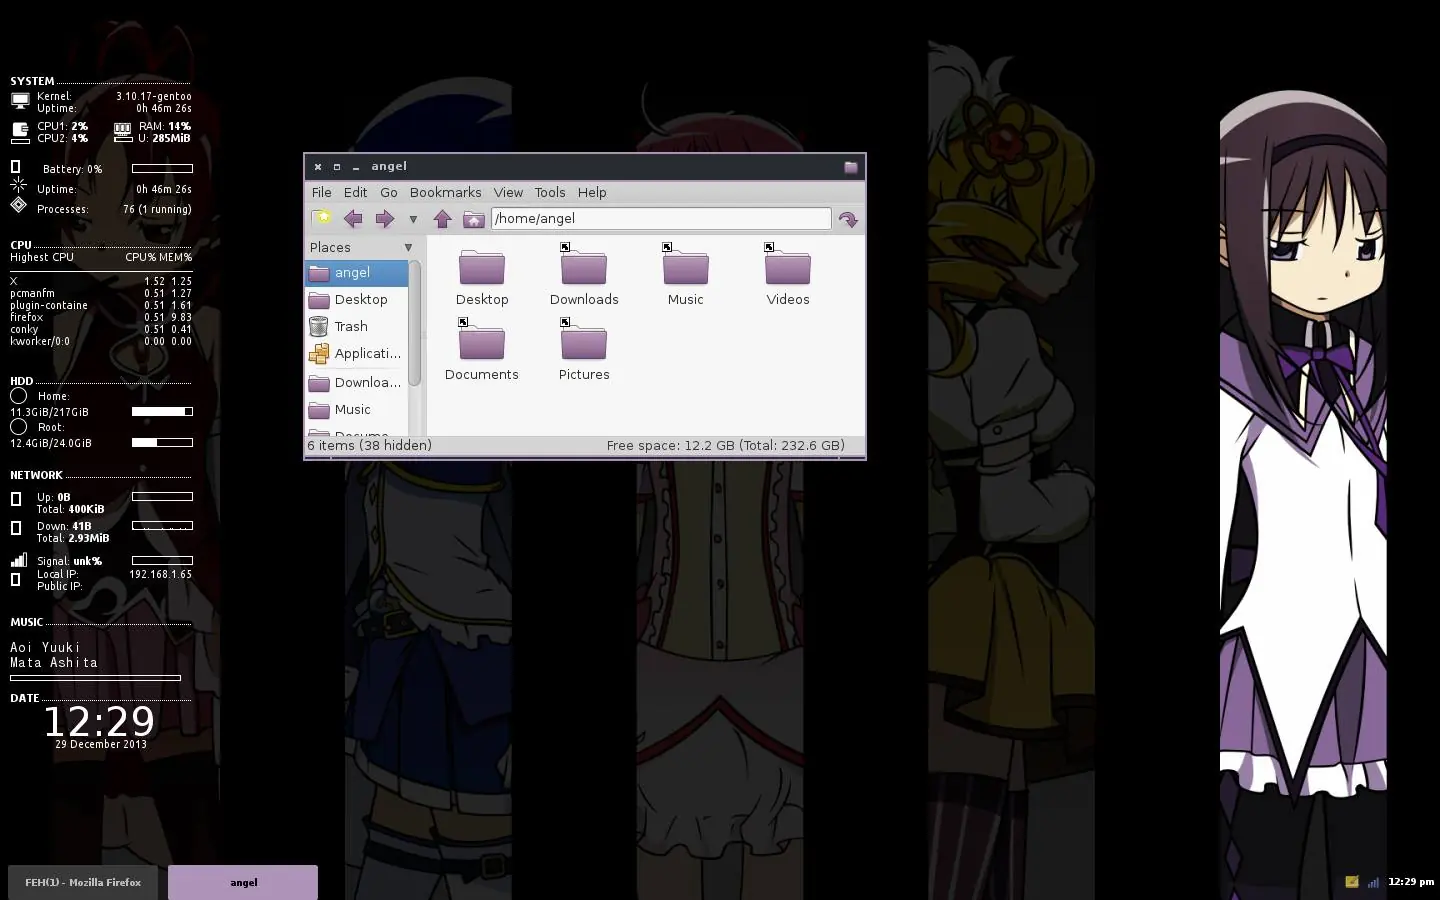Open Applications from the Places sidebar
1440x900 pixels.
[x=356, y=354]
